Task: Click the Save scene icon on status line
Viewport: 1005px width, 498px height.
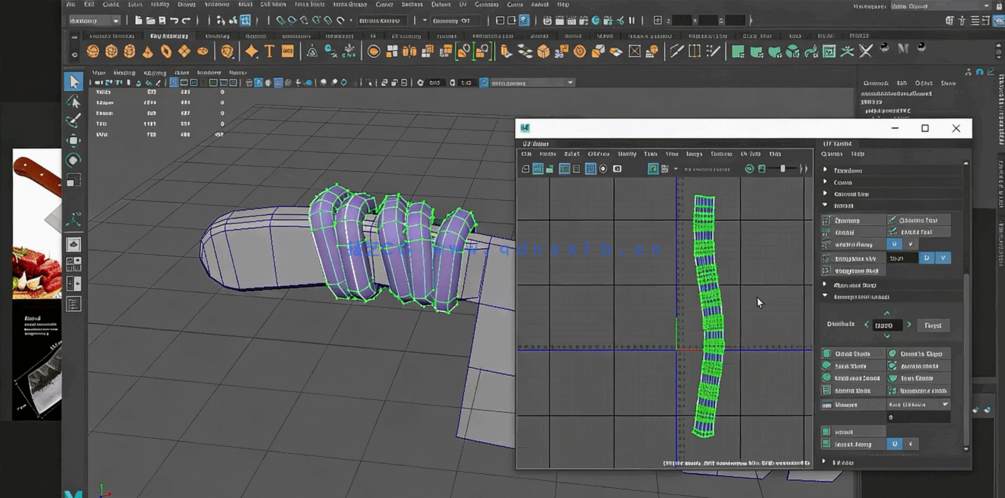Action: click(162, 21)
